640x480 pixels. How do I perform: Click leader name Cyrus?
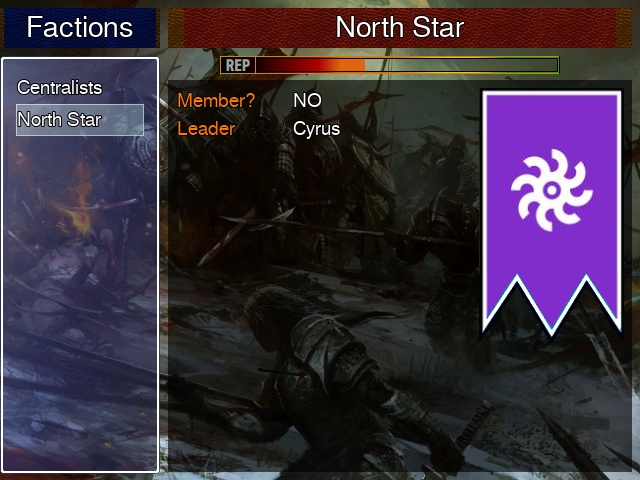pyautogui.click(x=316, y=129)
